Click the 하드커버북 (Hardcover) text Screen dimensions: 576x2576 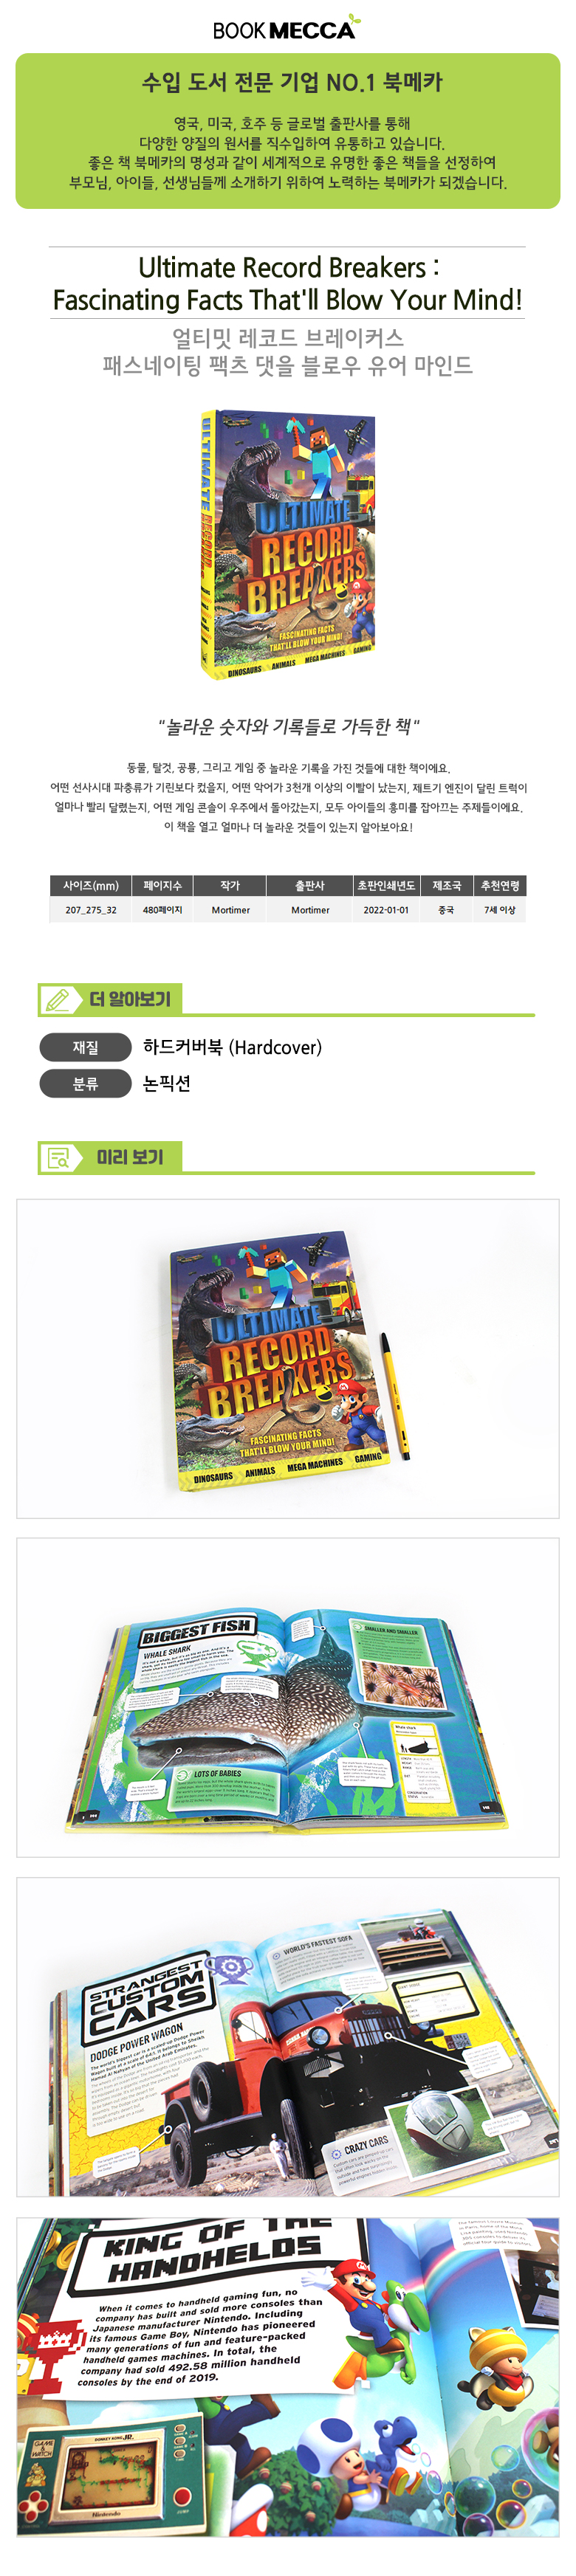point(232,1047)
